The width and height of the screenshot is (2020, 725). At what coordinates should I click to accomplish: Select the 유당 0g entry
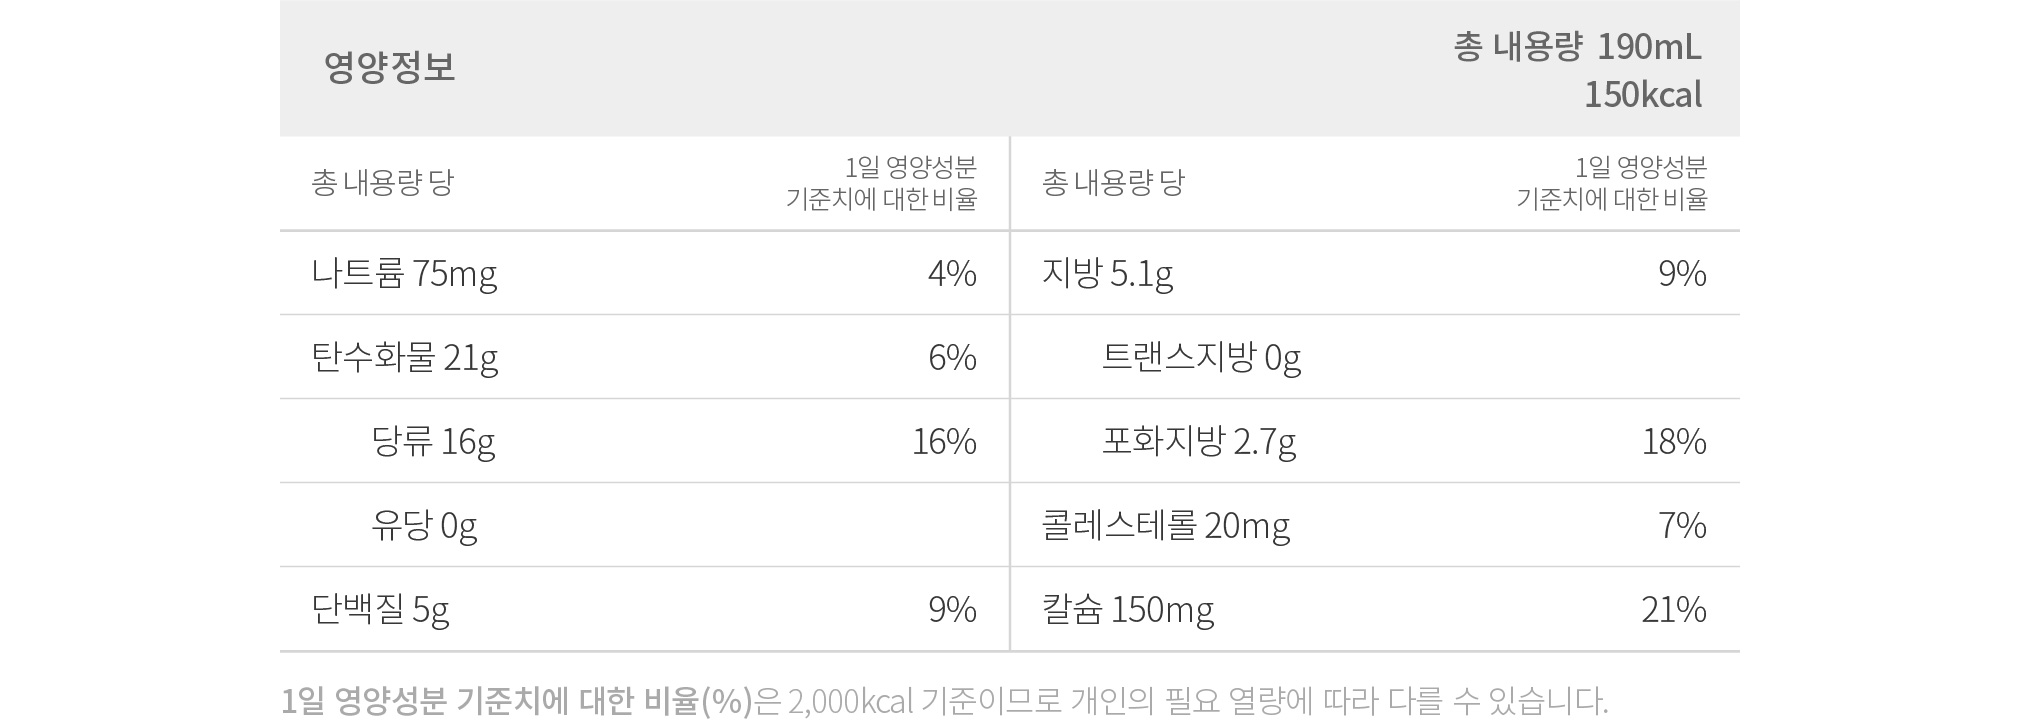pos(424,525)
